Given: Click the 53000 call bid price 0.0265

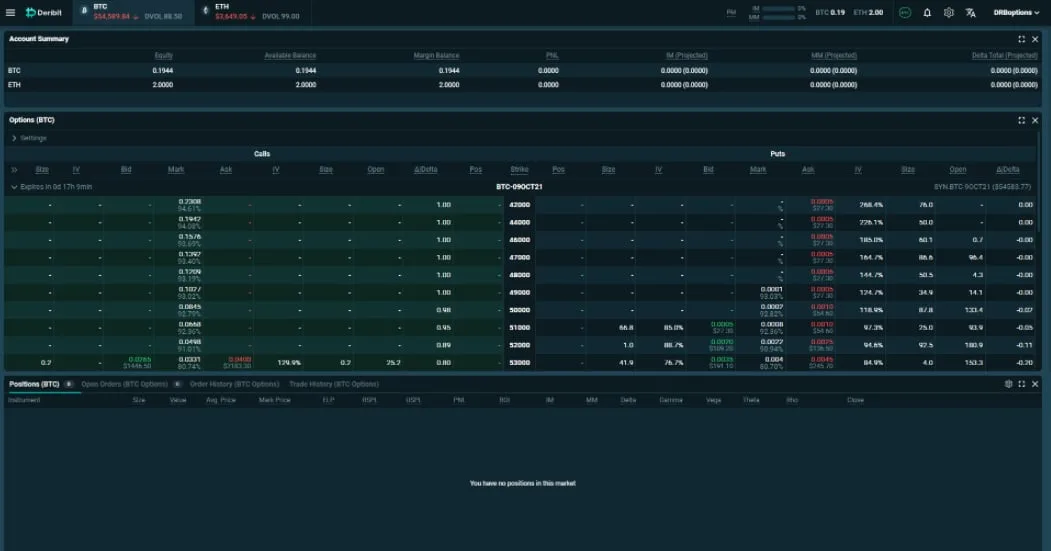Looking at the screenshot, I should (x=140, y=359).
